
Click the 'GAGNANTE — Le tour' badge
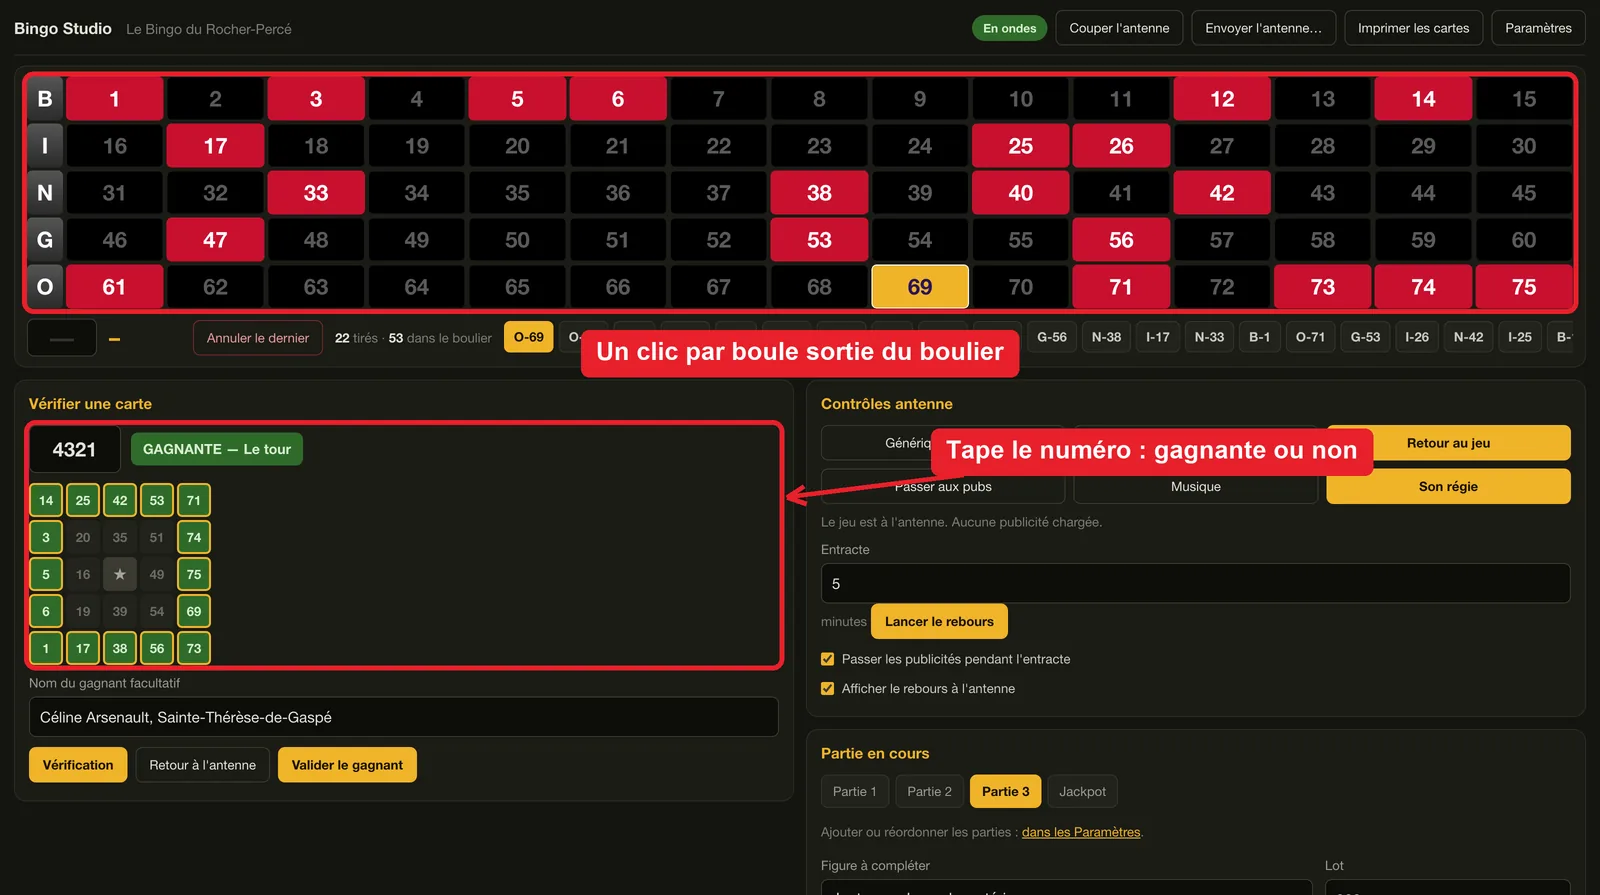click(217, 449)
